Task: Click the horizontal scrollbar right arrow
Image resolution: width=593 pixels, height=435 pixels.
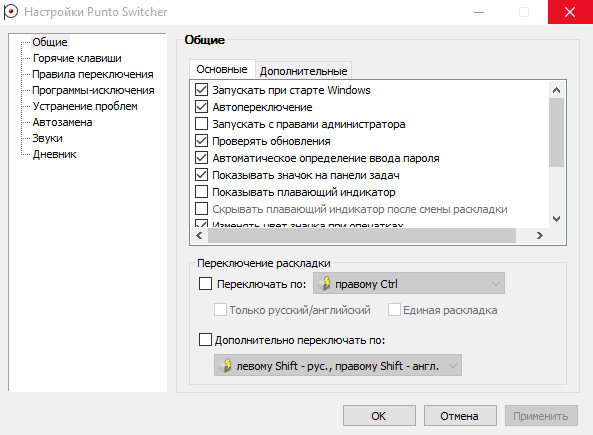Action: [540, 235]
